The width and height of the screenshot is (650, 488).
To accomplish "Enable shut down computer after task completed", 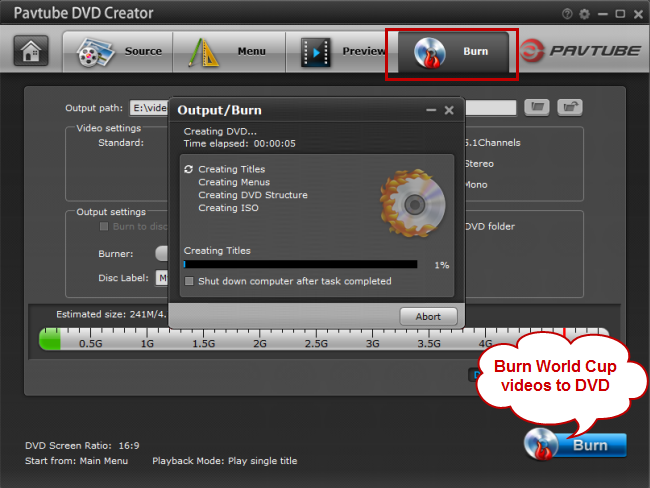I will [189, 281].
